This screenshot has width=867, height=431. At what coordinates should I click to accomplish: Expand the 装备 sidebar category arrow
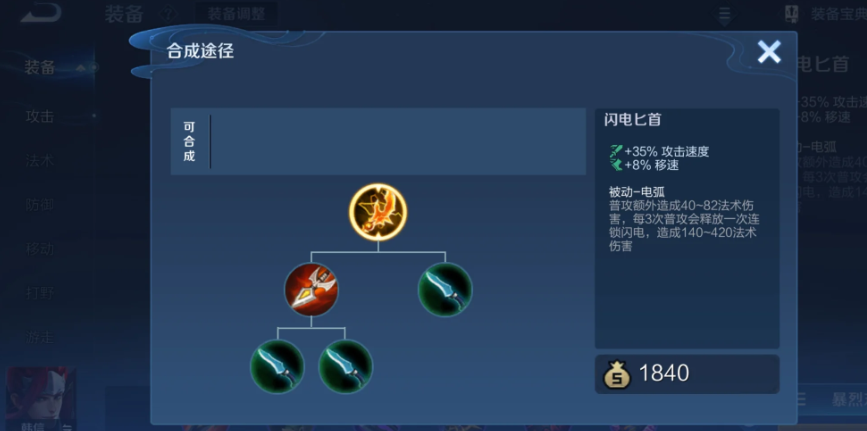tap(81, 68)
